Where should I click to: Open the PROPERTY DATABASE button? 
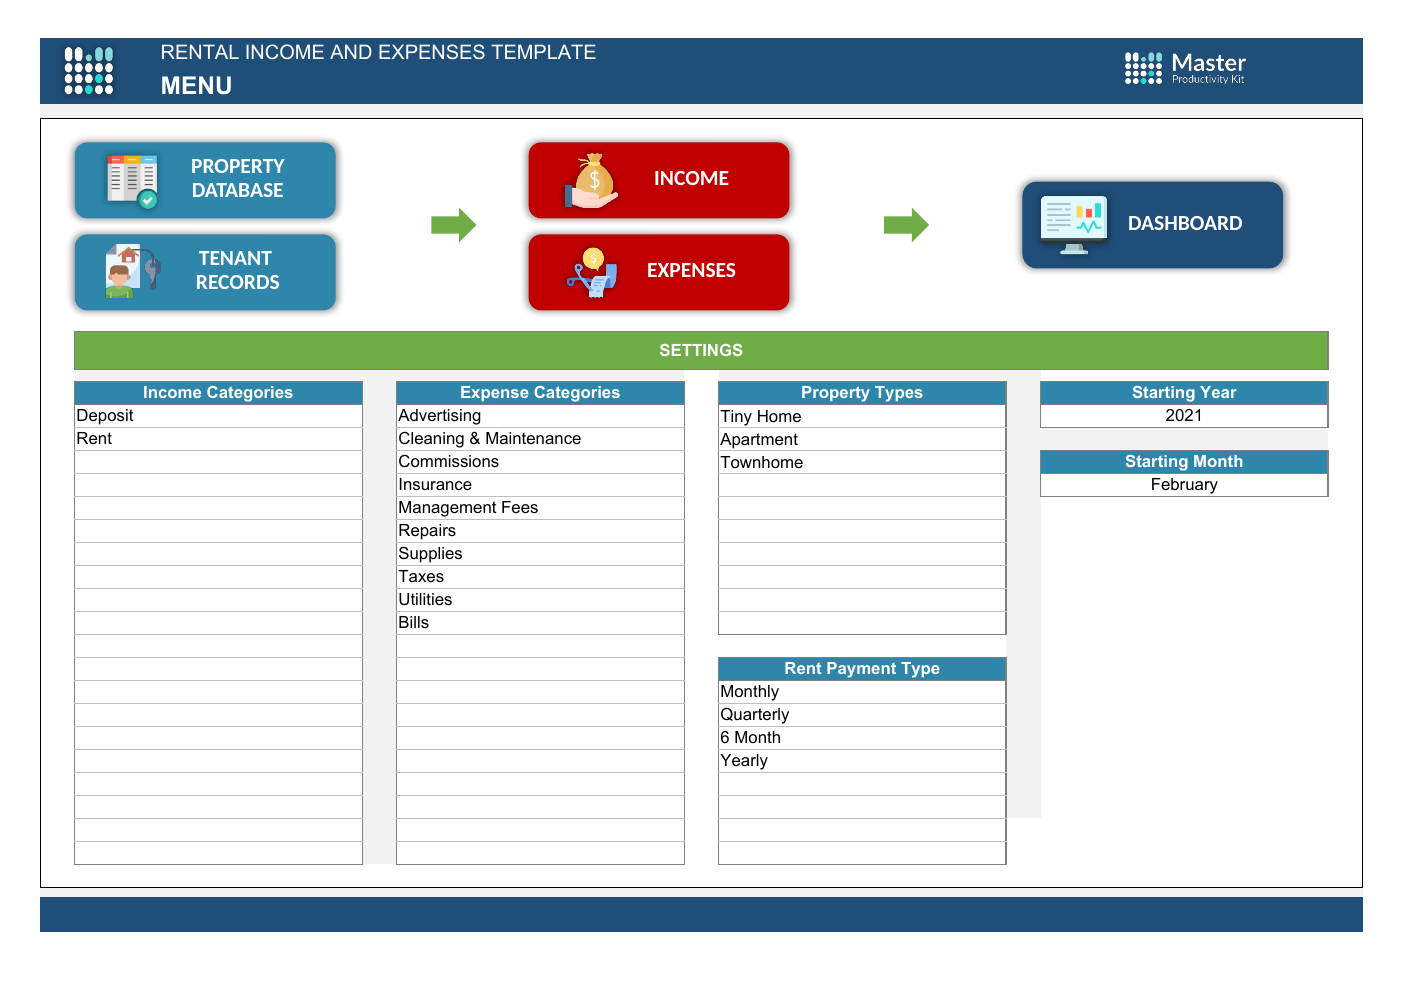pyautogui.click(x=205, y=180)
